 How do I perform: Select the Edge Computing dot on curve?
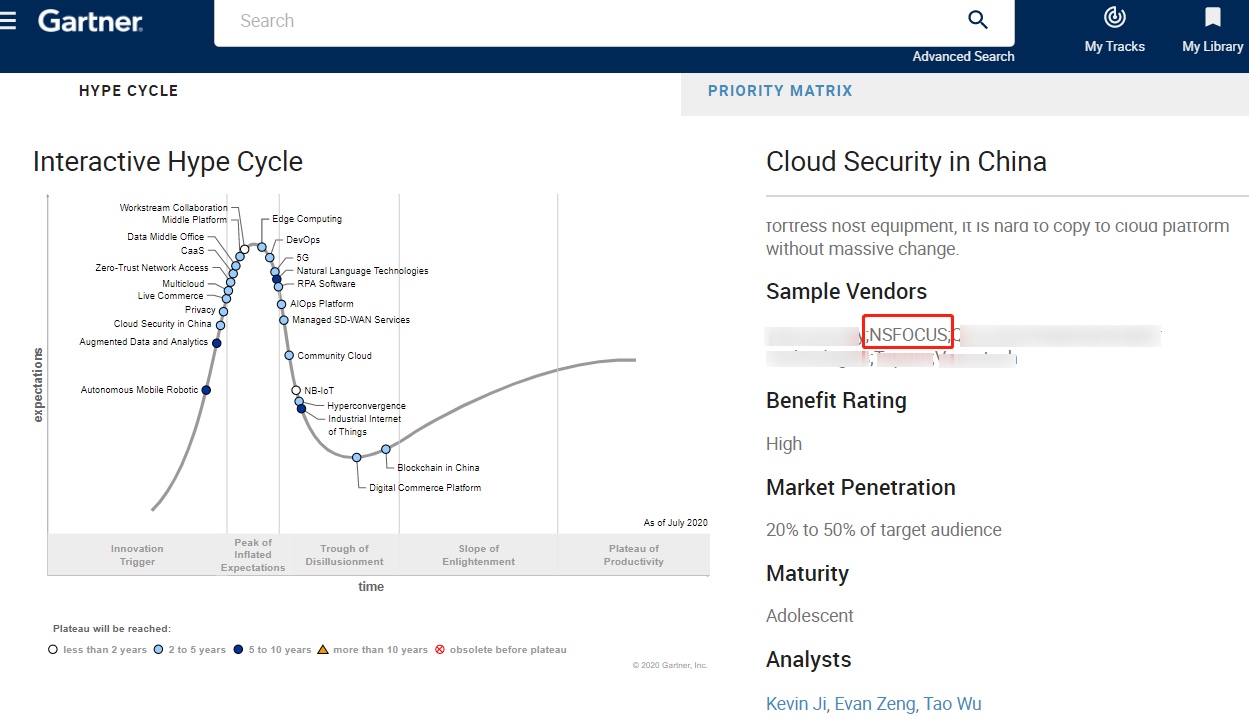tap(262, 247)
